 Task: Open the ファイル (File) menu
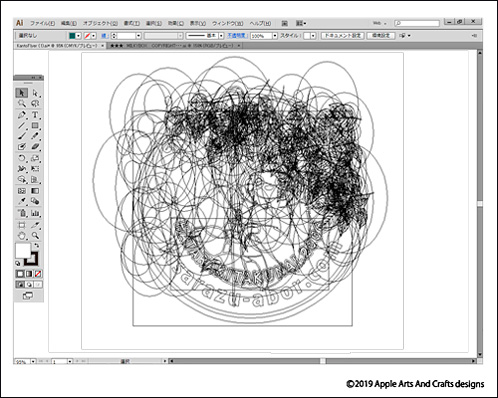43,23
